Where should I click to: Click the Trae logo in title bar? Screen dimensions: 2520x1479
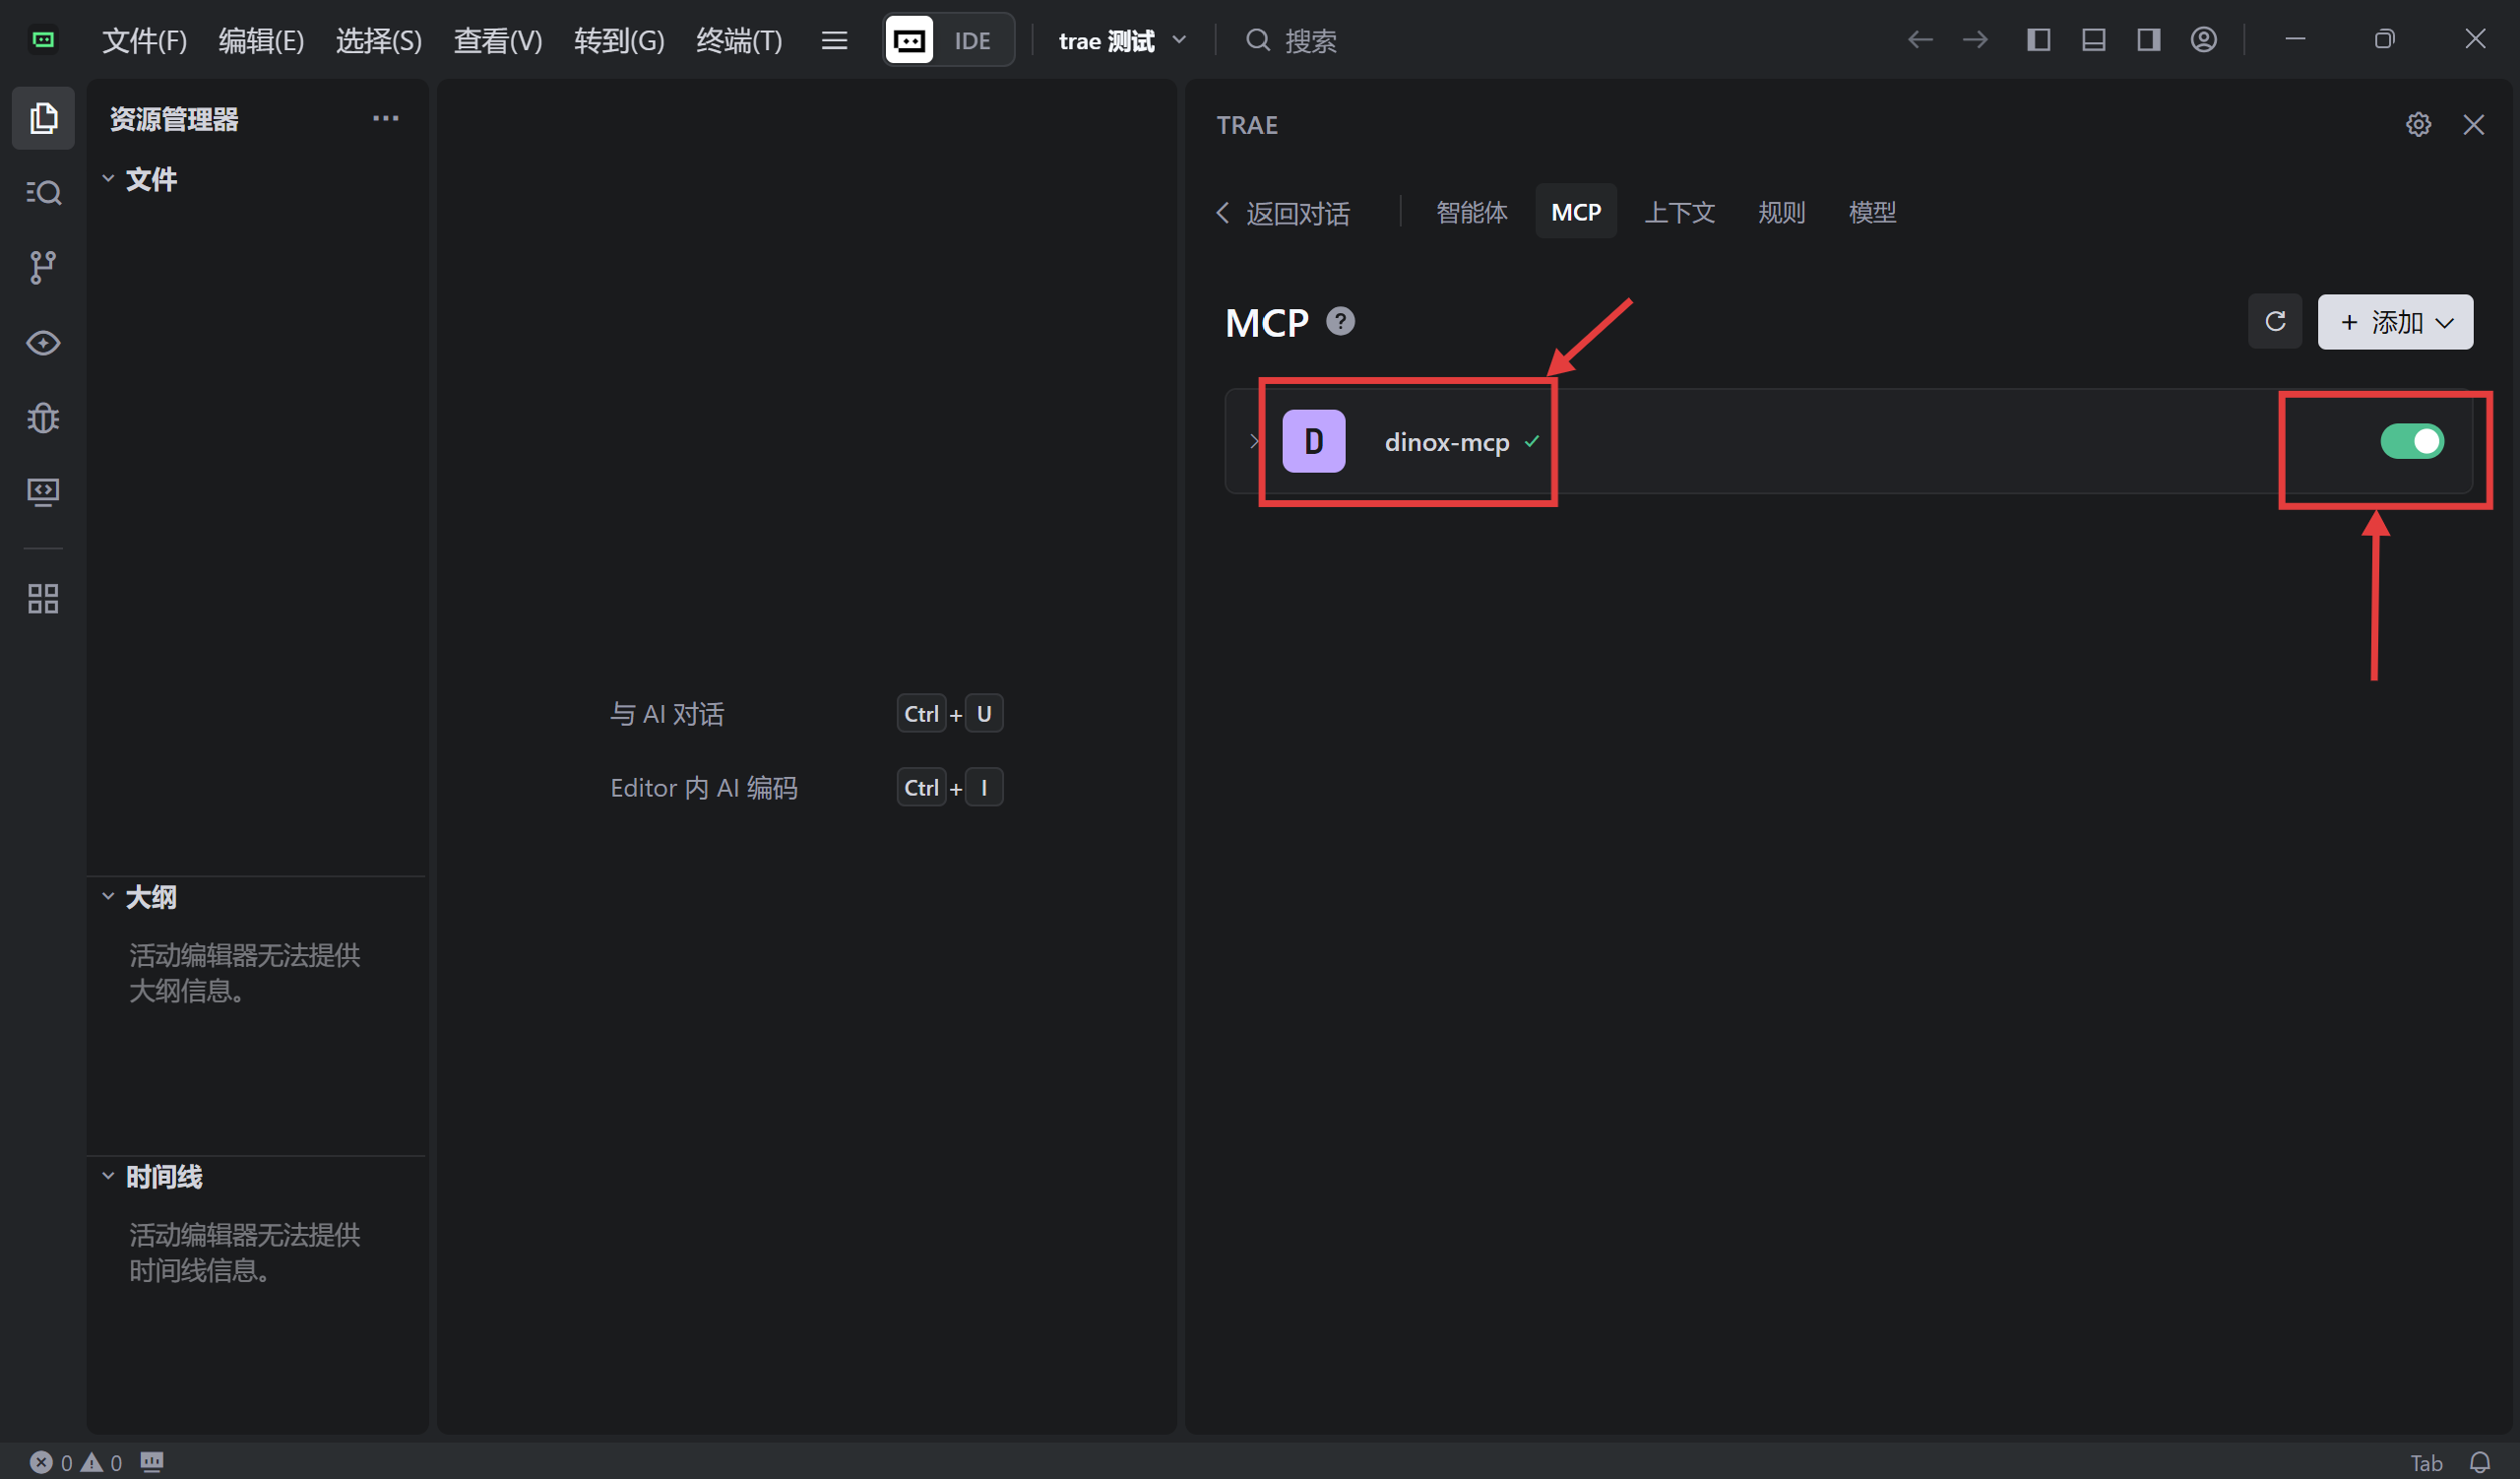[x=43, y=40]
